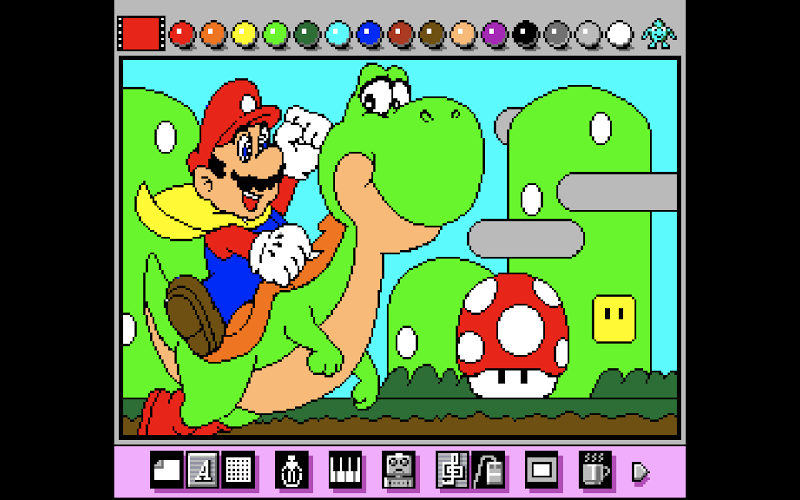Click the large red current color box

pos(140,33)
